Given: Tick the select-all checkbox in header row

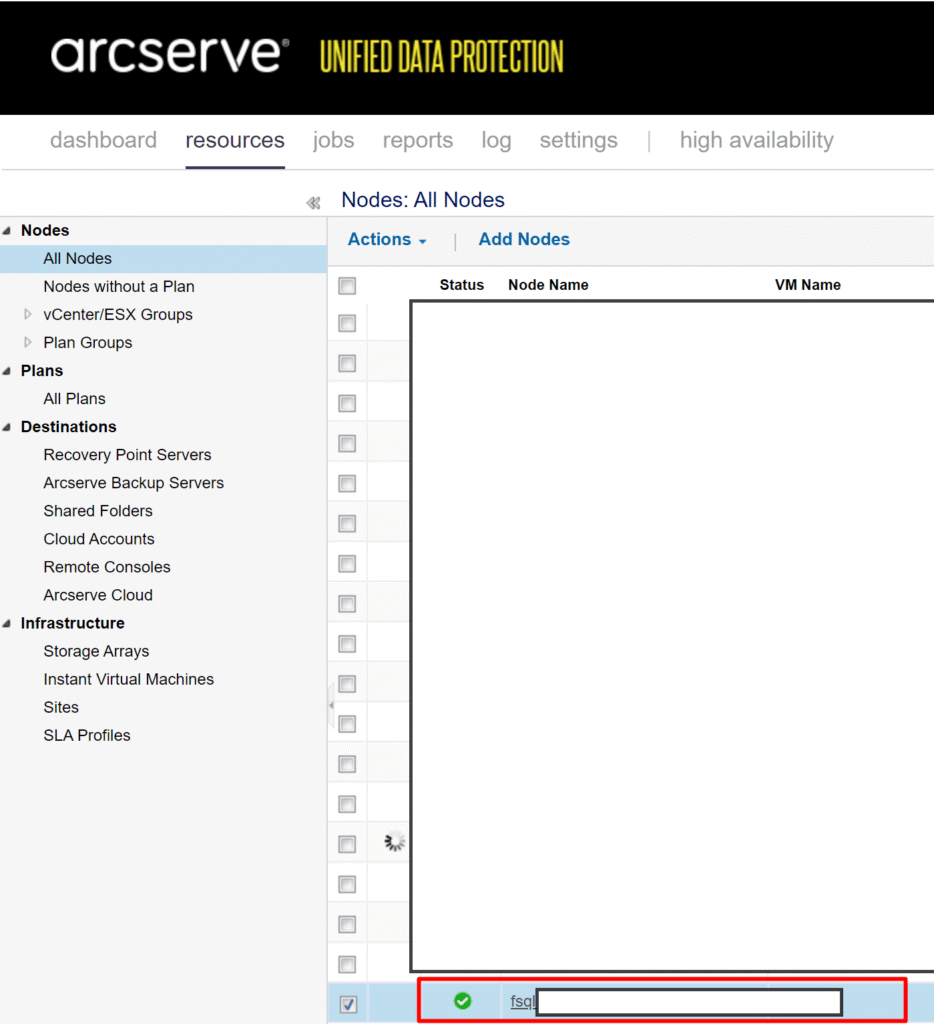Looking at the screenshot, I should click(347, 286).
